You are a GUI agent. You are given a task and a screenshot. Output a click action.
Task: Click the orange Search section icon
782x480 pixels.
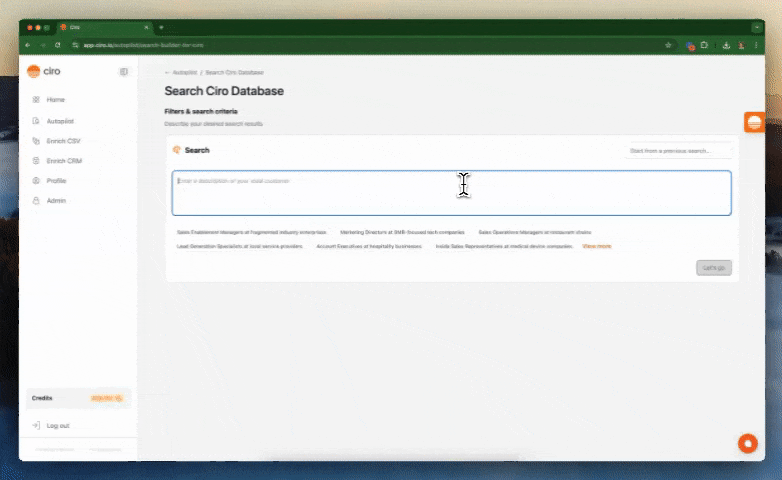[177, 150]
